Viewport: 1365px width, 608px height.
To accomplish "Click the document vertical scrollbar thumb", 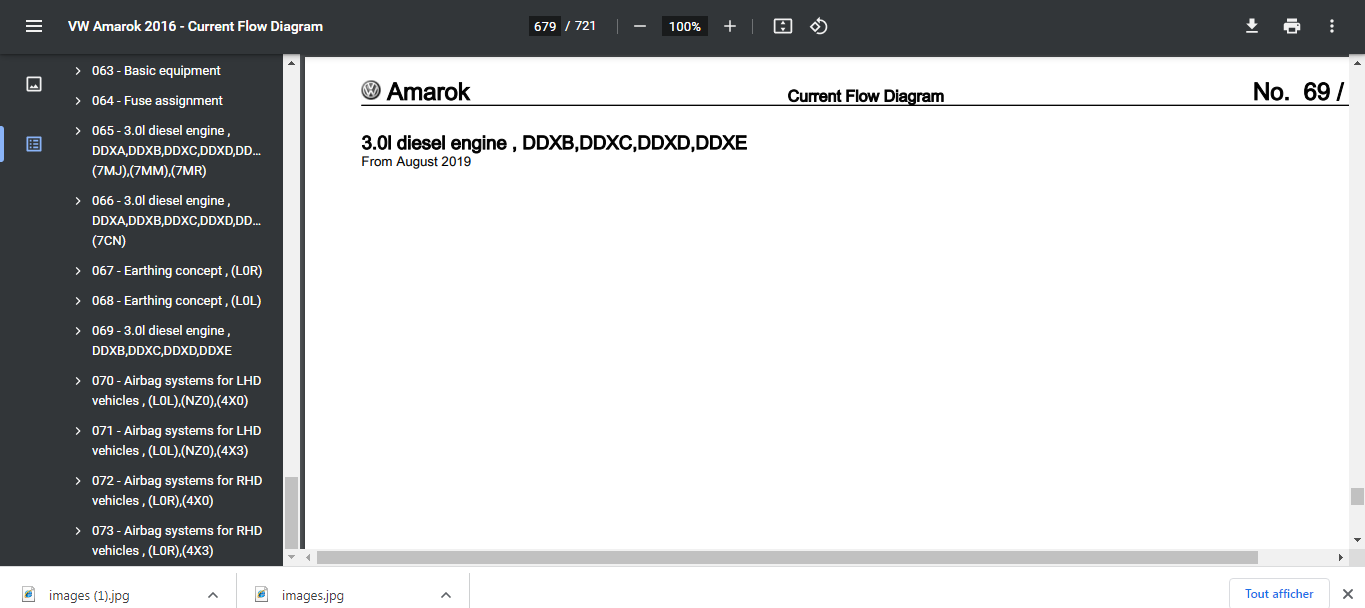I will 1357,497.
